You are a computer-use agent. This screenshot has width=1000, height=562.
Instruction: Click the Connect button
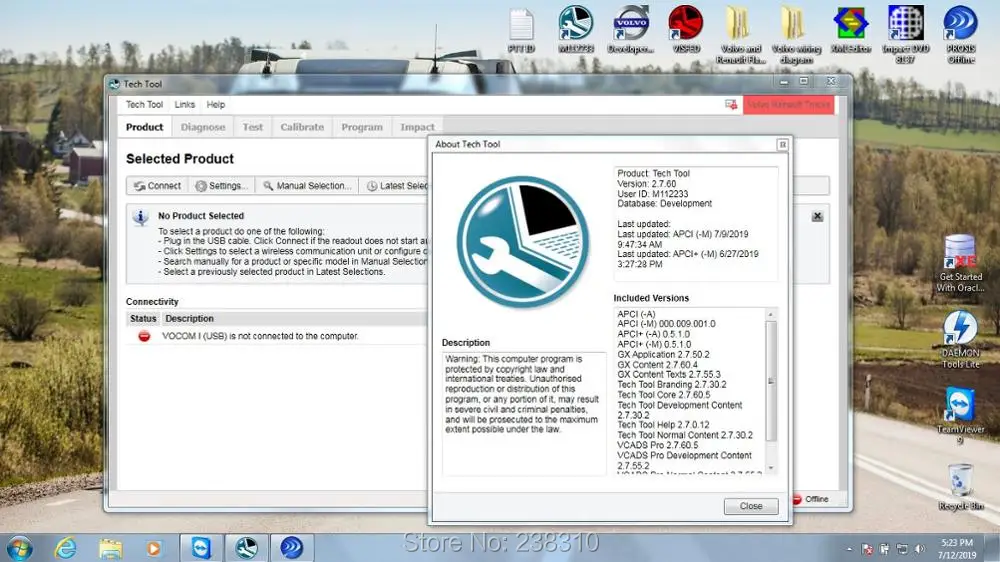[x=158, y=186]
